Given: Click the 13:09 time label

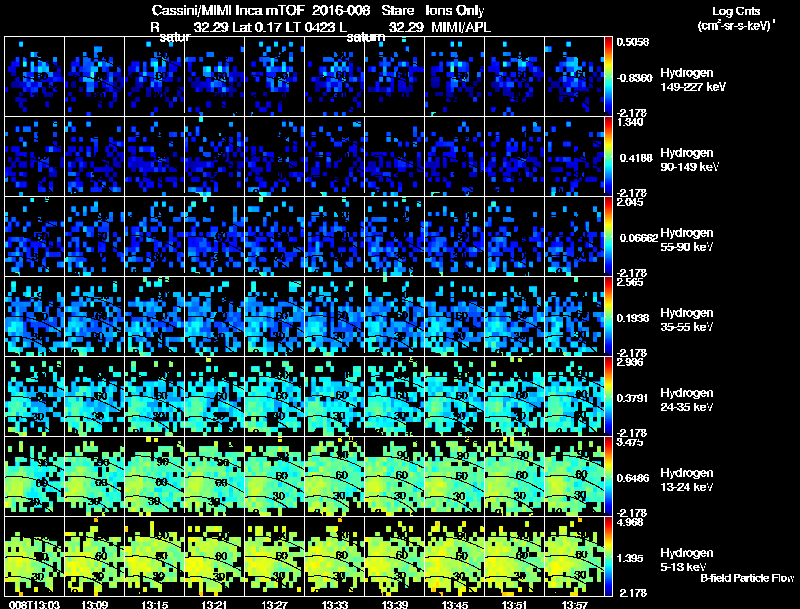Looking at the screenshot, I should pos(94,604).
